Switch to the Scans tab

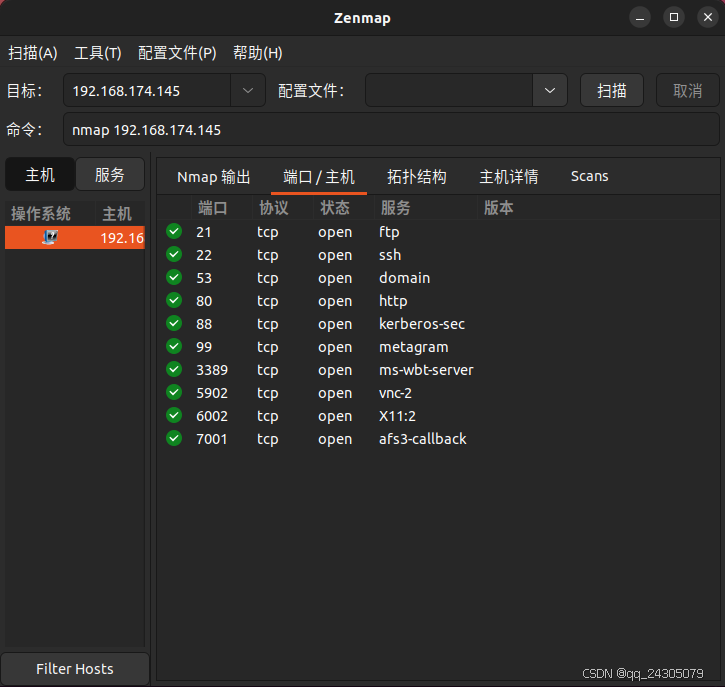click(x=590, y=177)
